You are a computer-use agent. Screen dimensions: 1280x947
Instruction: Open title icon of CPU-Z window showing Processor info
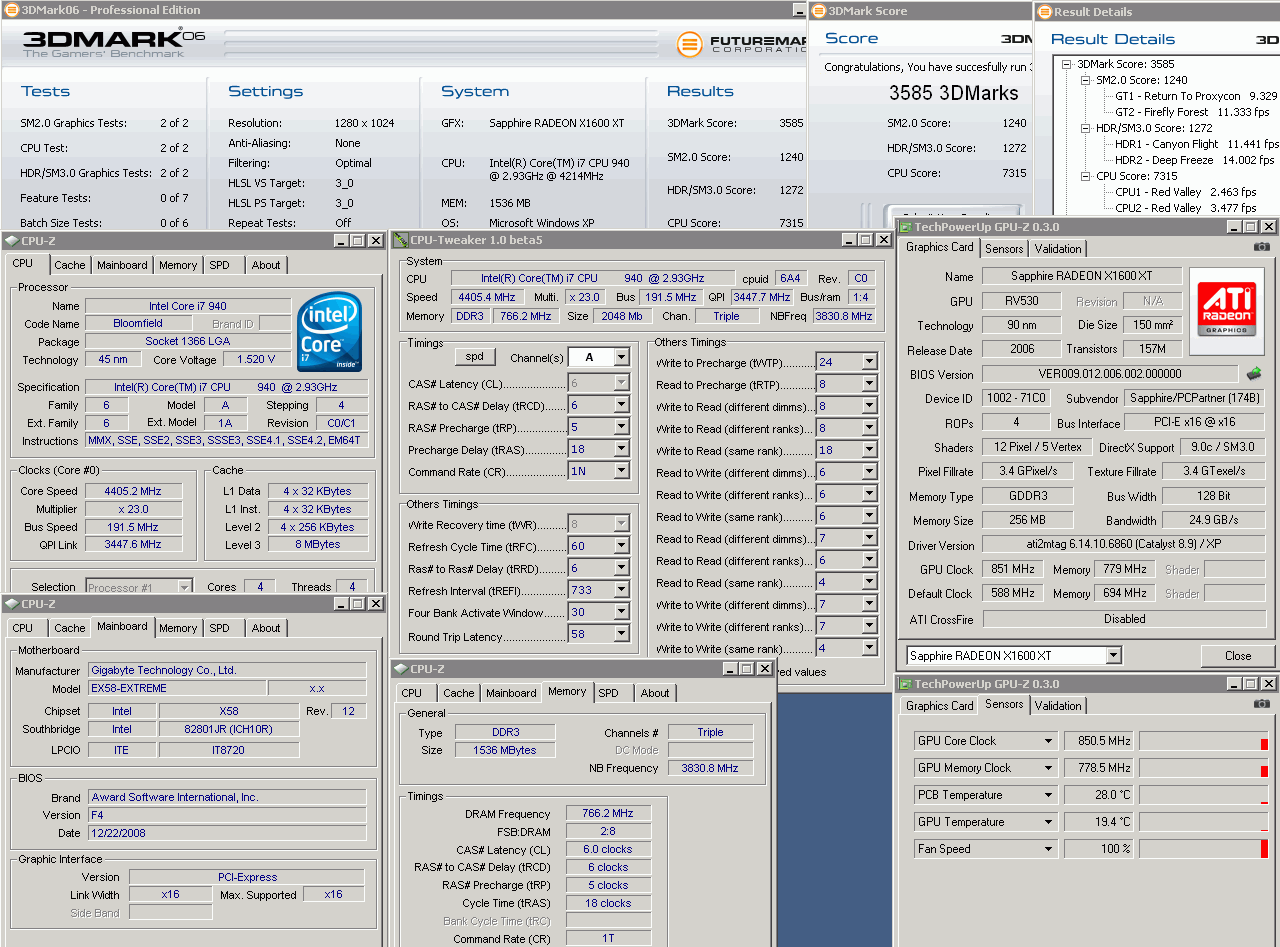(11, 241)
